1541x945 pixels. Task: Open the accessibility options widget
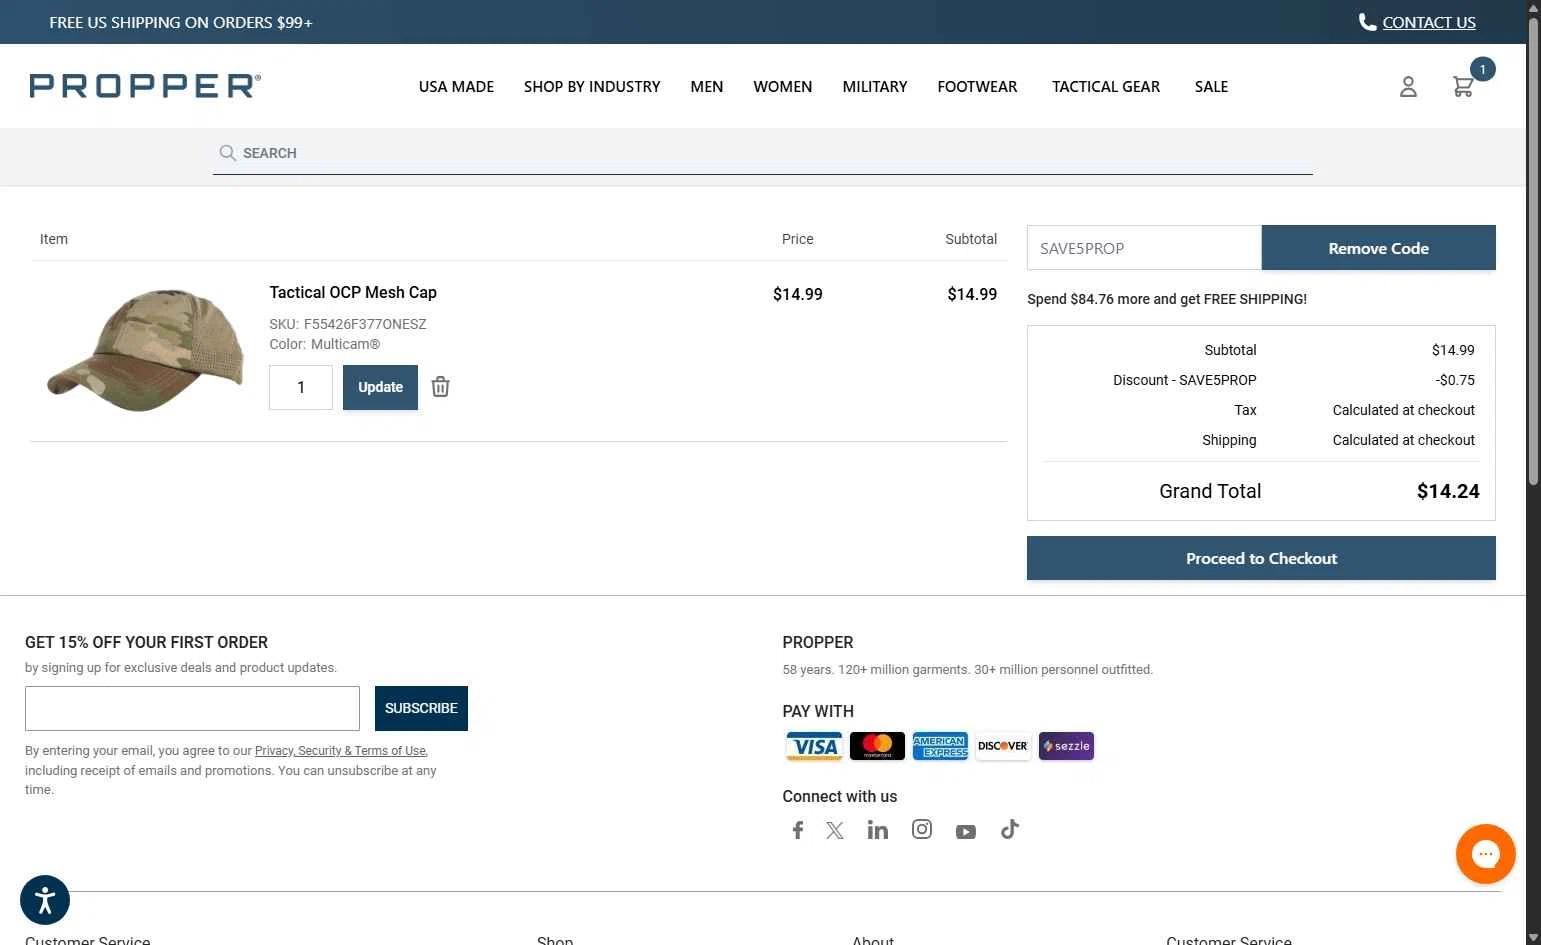pos(45,900)
